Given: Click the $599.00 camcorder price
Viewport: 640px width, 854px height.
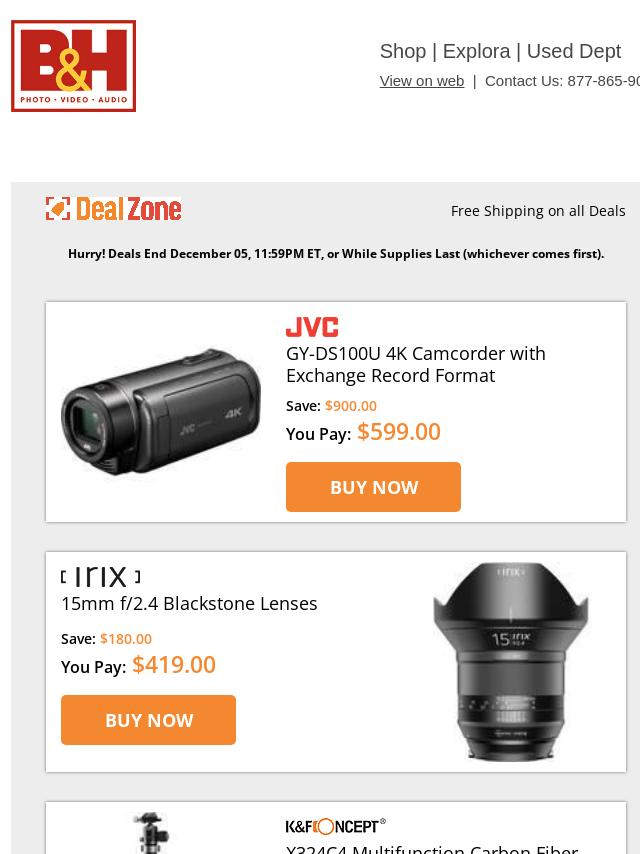Looking at the screenshot, I should click(399, 432).
